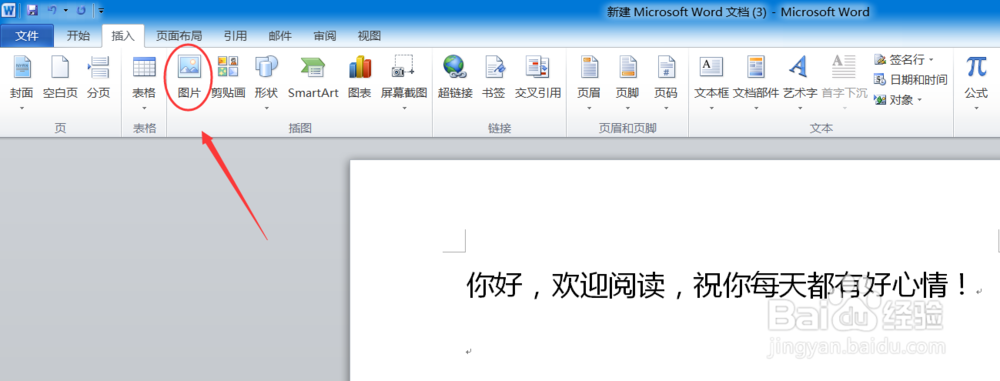Expand the 签名行 dropdown arrow

coord(930,59)
